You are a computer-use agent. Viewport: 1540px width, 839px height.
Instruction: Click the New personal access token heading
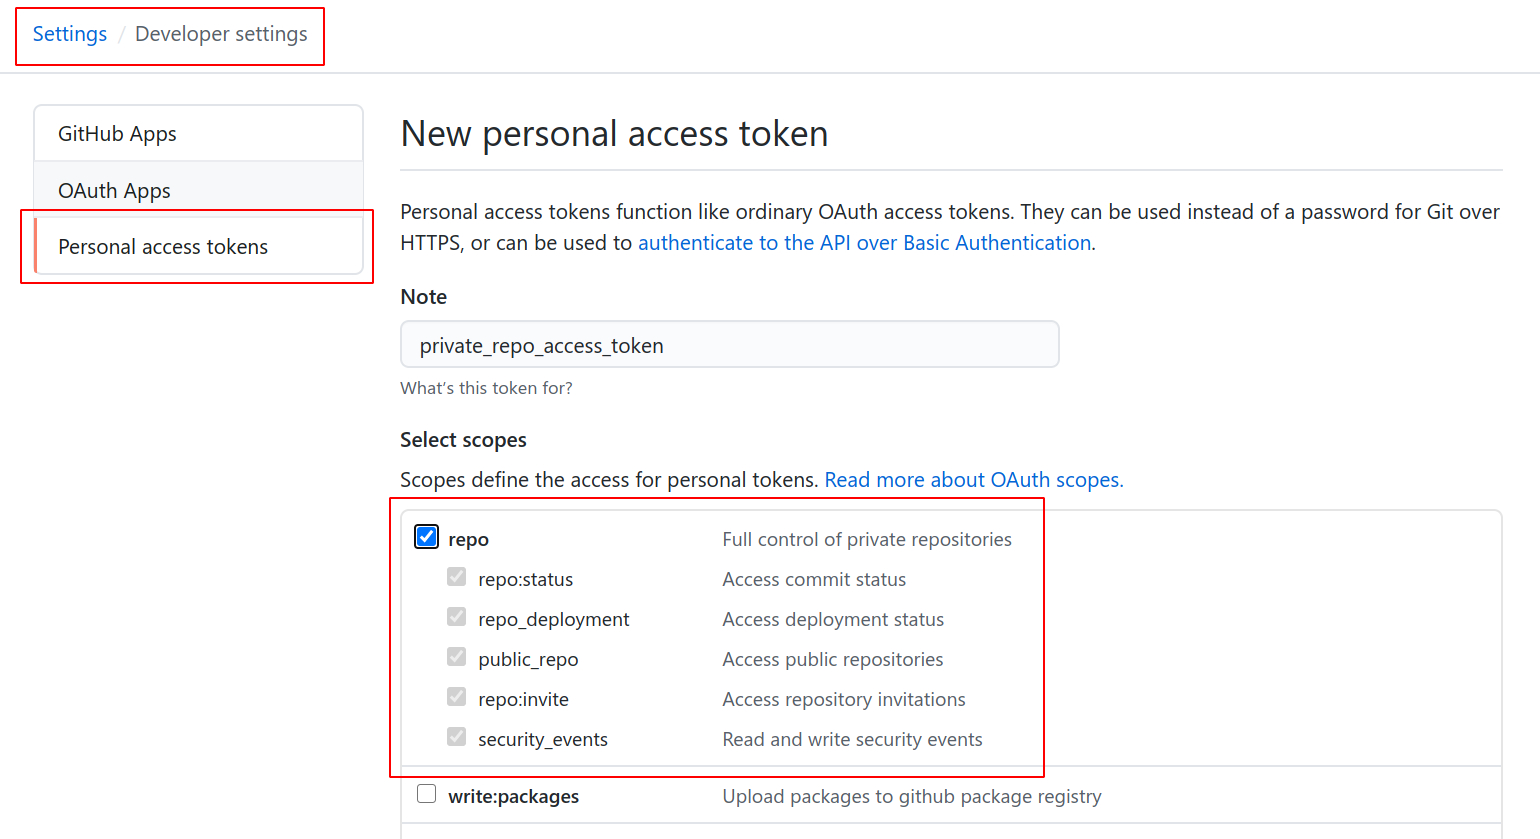(614, 134)
